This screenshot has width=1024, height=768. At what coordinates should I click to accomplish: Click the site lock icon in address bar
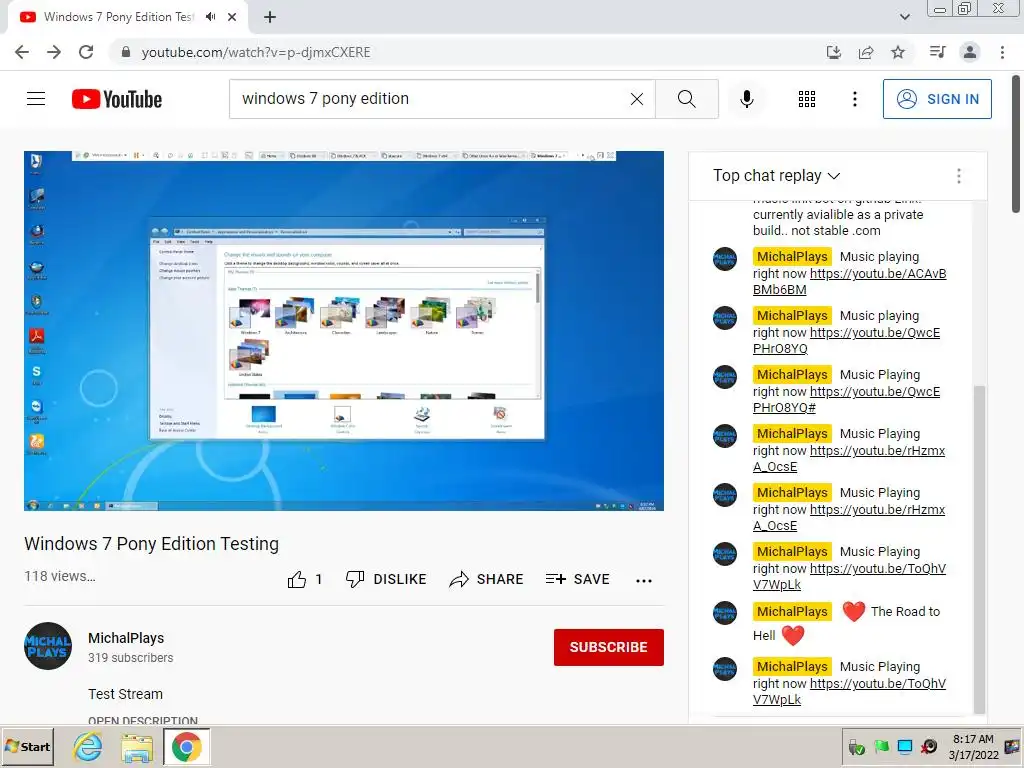[125, 52]
